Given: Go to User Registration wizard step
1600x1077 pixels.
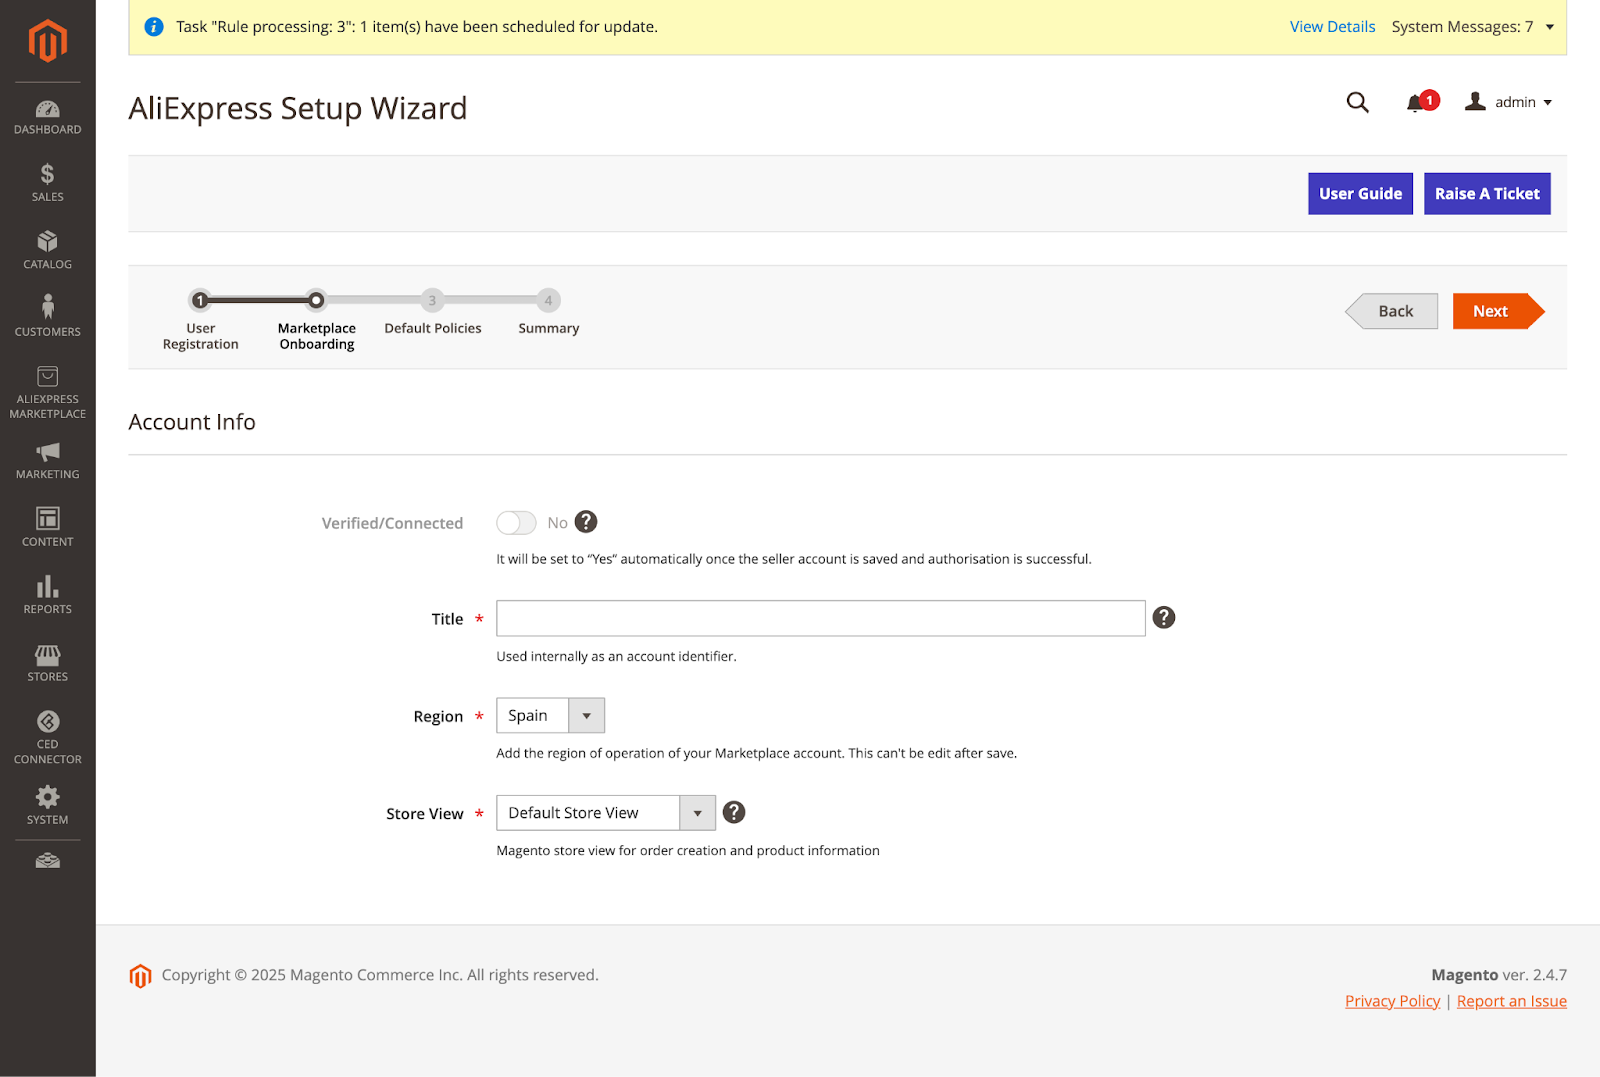Looking at the screenshot, I should coord(200,301).
